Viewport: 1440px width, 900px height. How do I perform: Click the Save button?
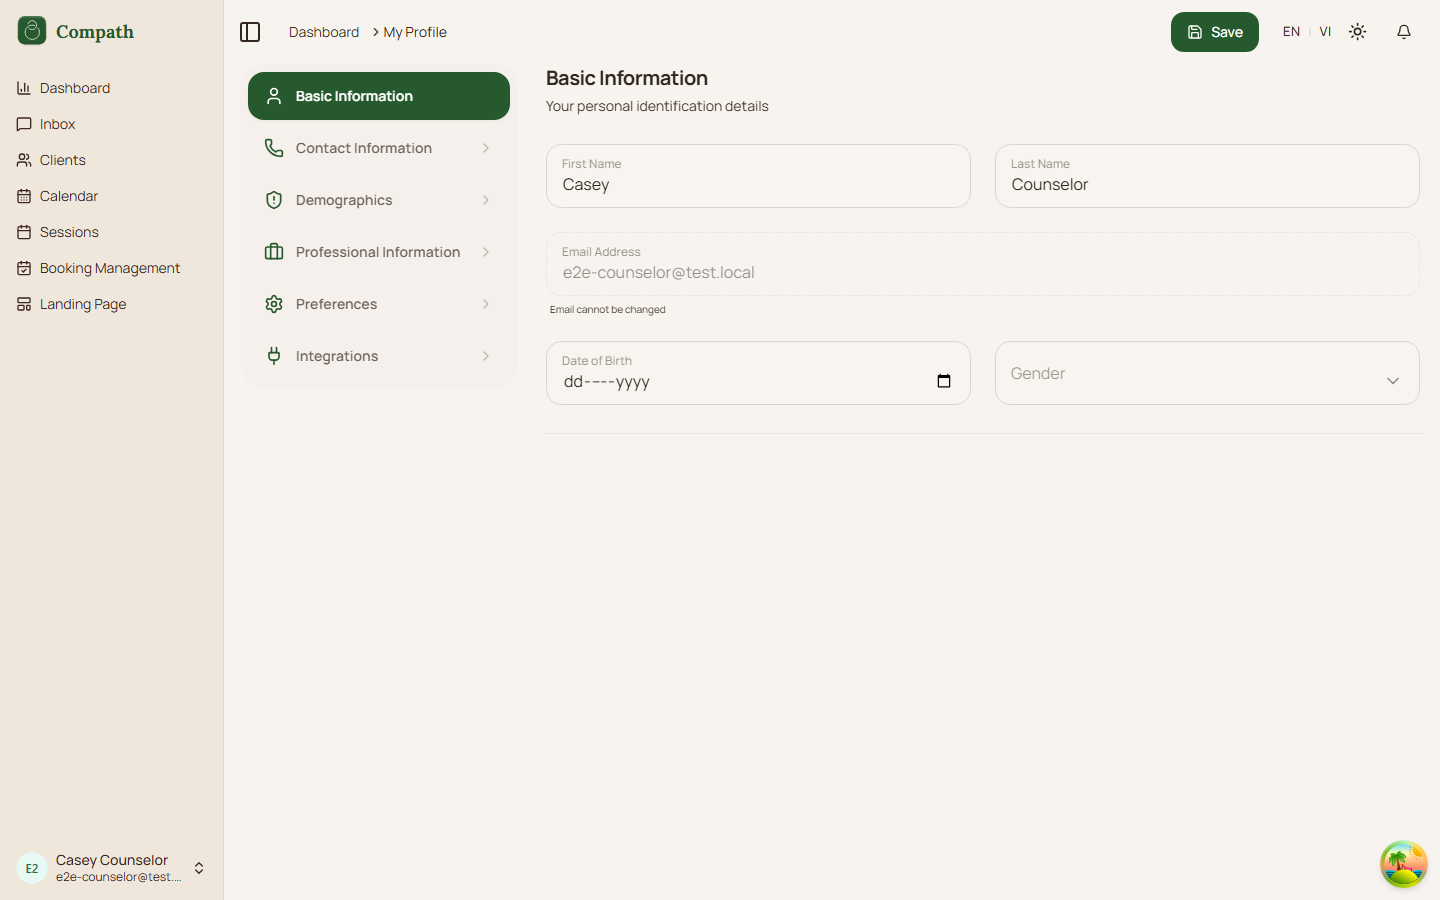coord(1214,32)
